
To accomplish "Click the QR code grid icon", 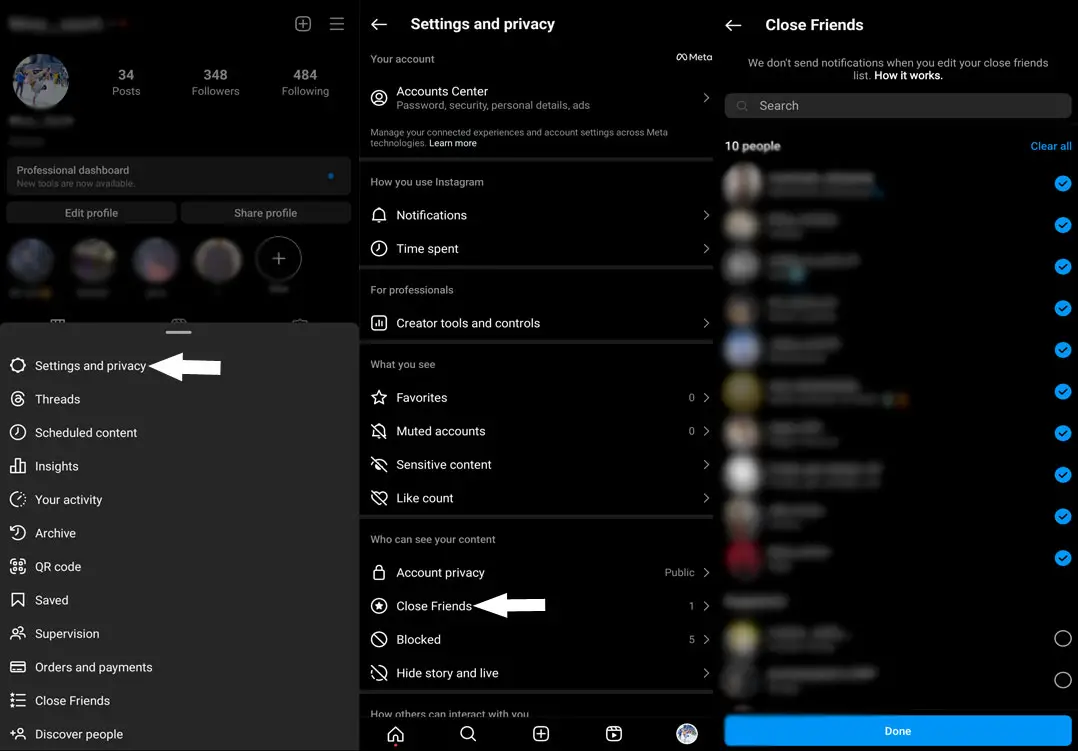I will point(18,567).
